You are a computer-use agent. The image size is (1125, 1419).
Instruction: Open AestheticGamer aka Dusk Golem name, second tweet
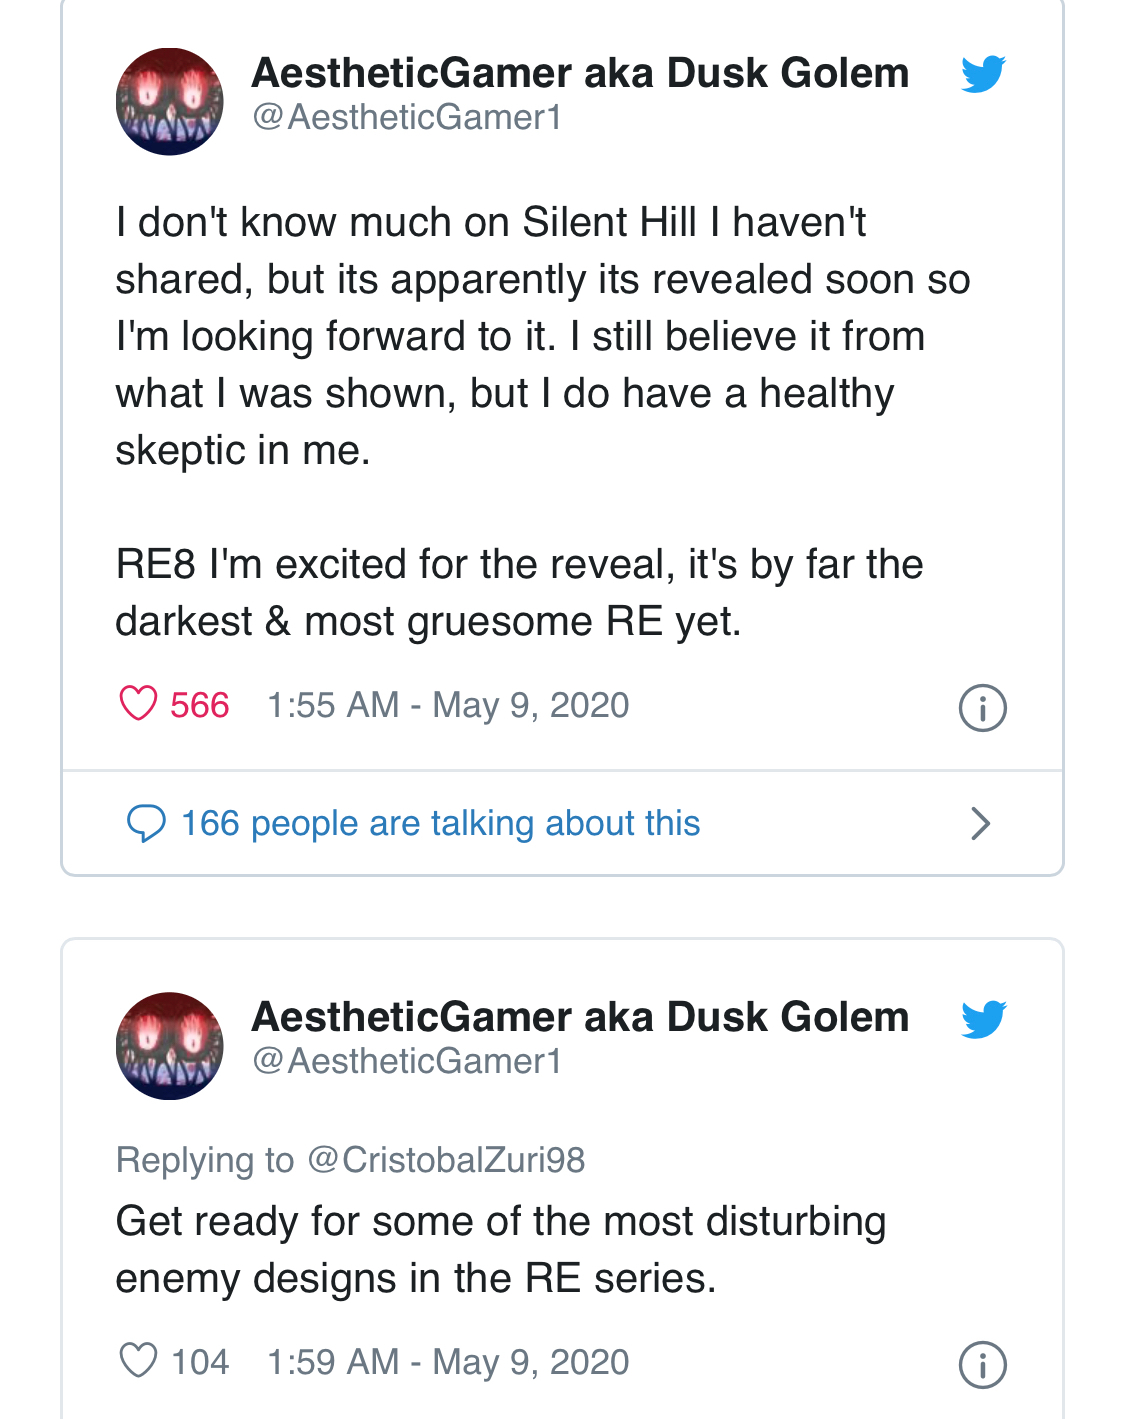[580, 1017]
